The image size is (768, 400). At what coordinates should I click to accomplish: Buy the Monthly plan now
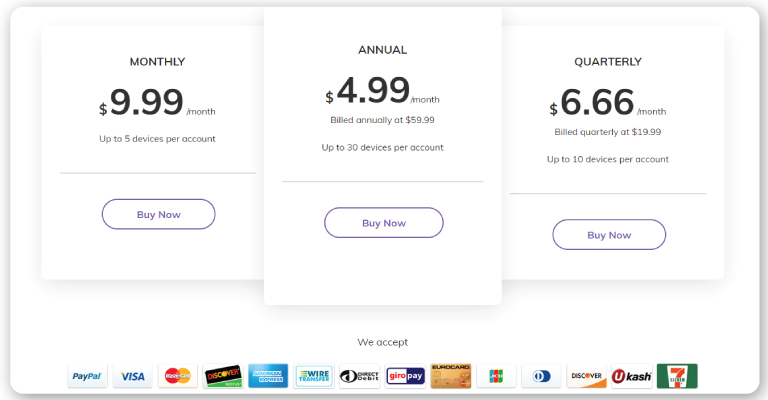point(159,214)
